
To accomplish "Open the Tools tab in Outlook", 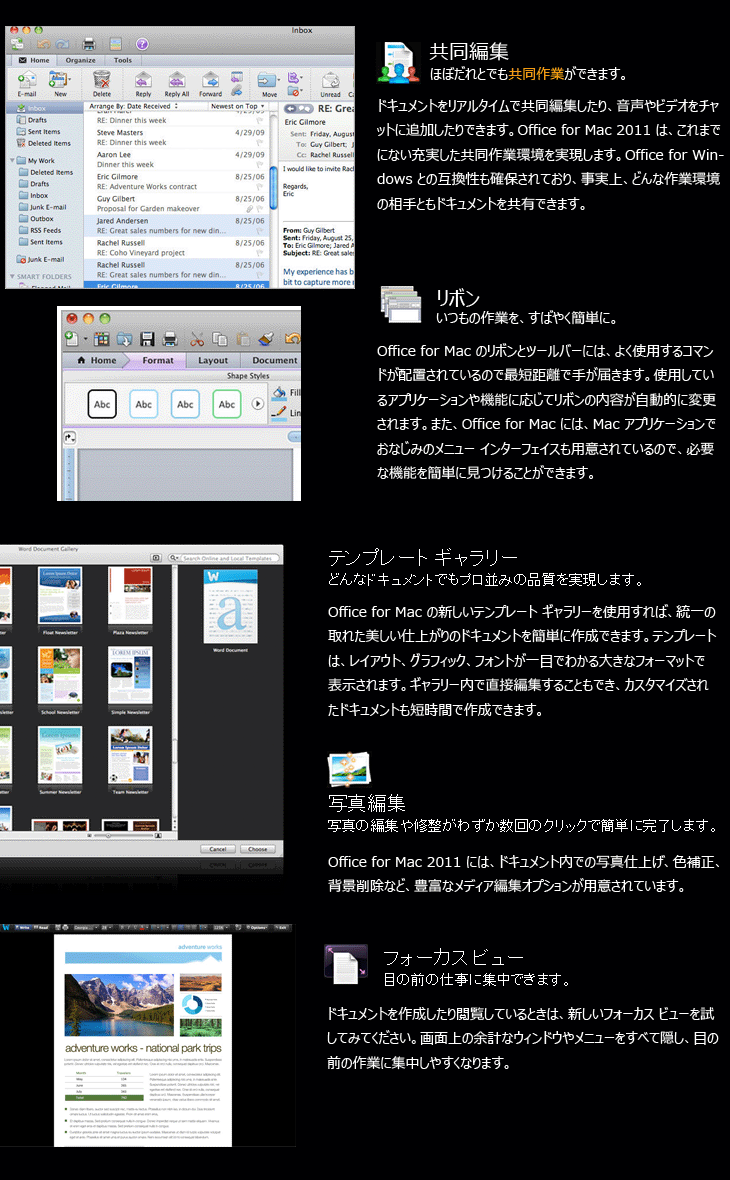I will point(123,60).
